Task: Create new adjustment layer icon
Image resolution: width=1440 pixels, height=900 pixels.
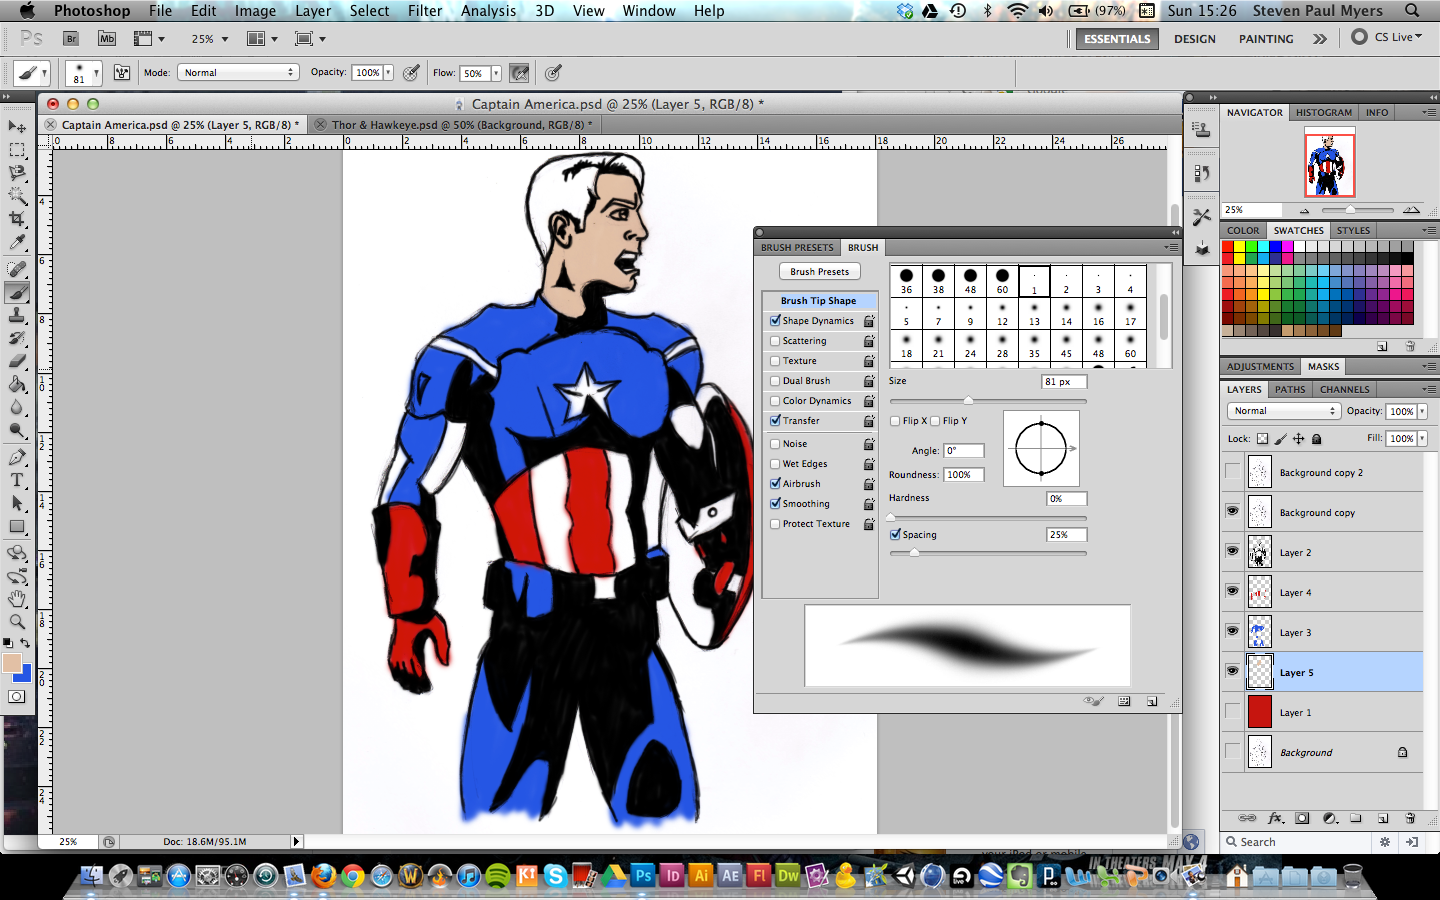Action: 1329,818
